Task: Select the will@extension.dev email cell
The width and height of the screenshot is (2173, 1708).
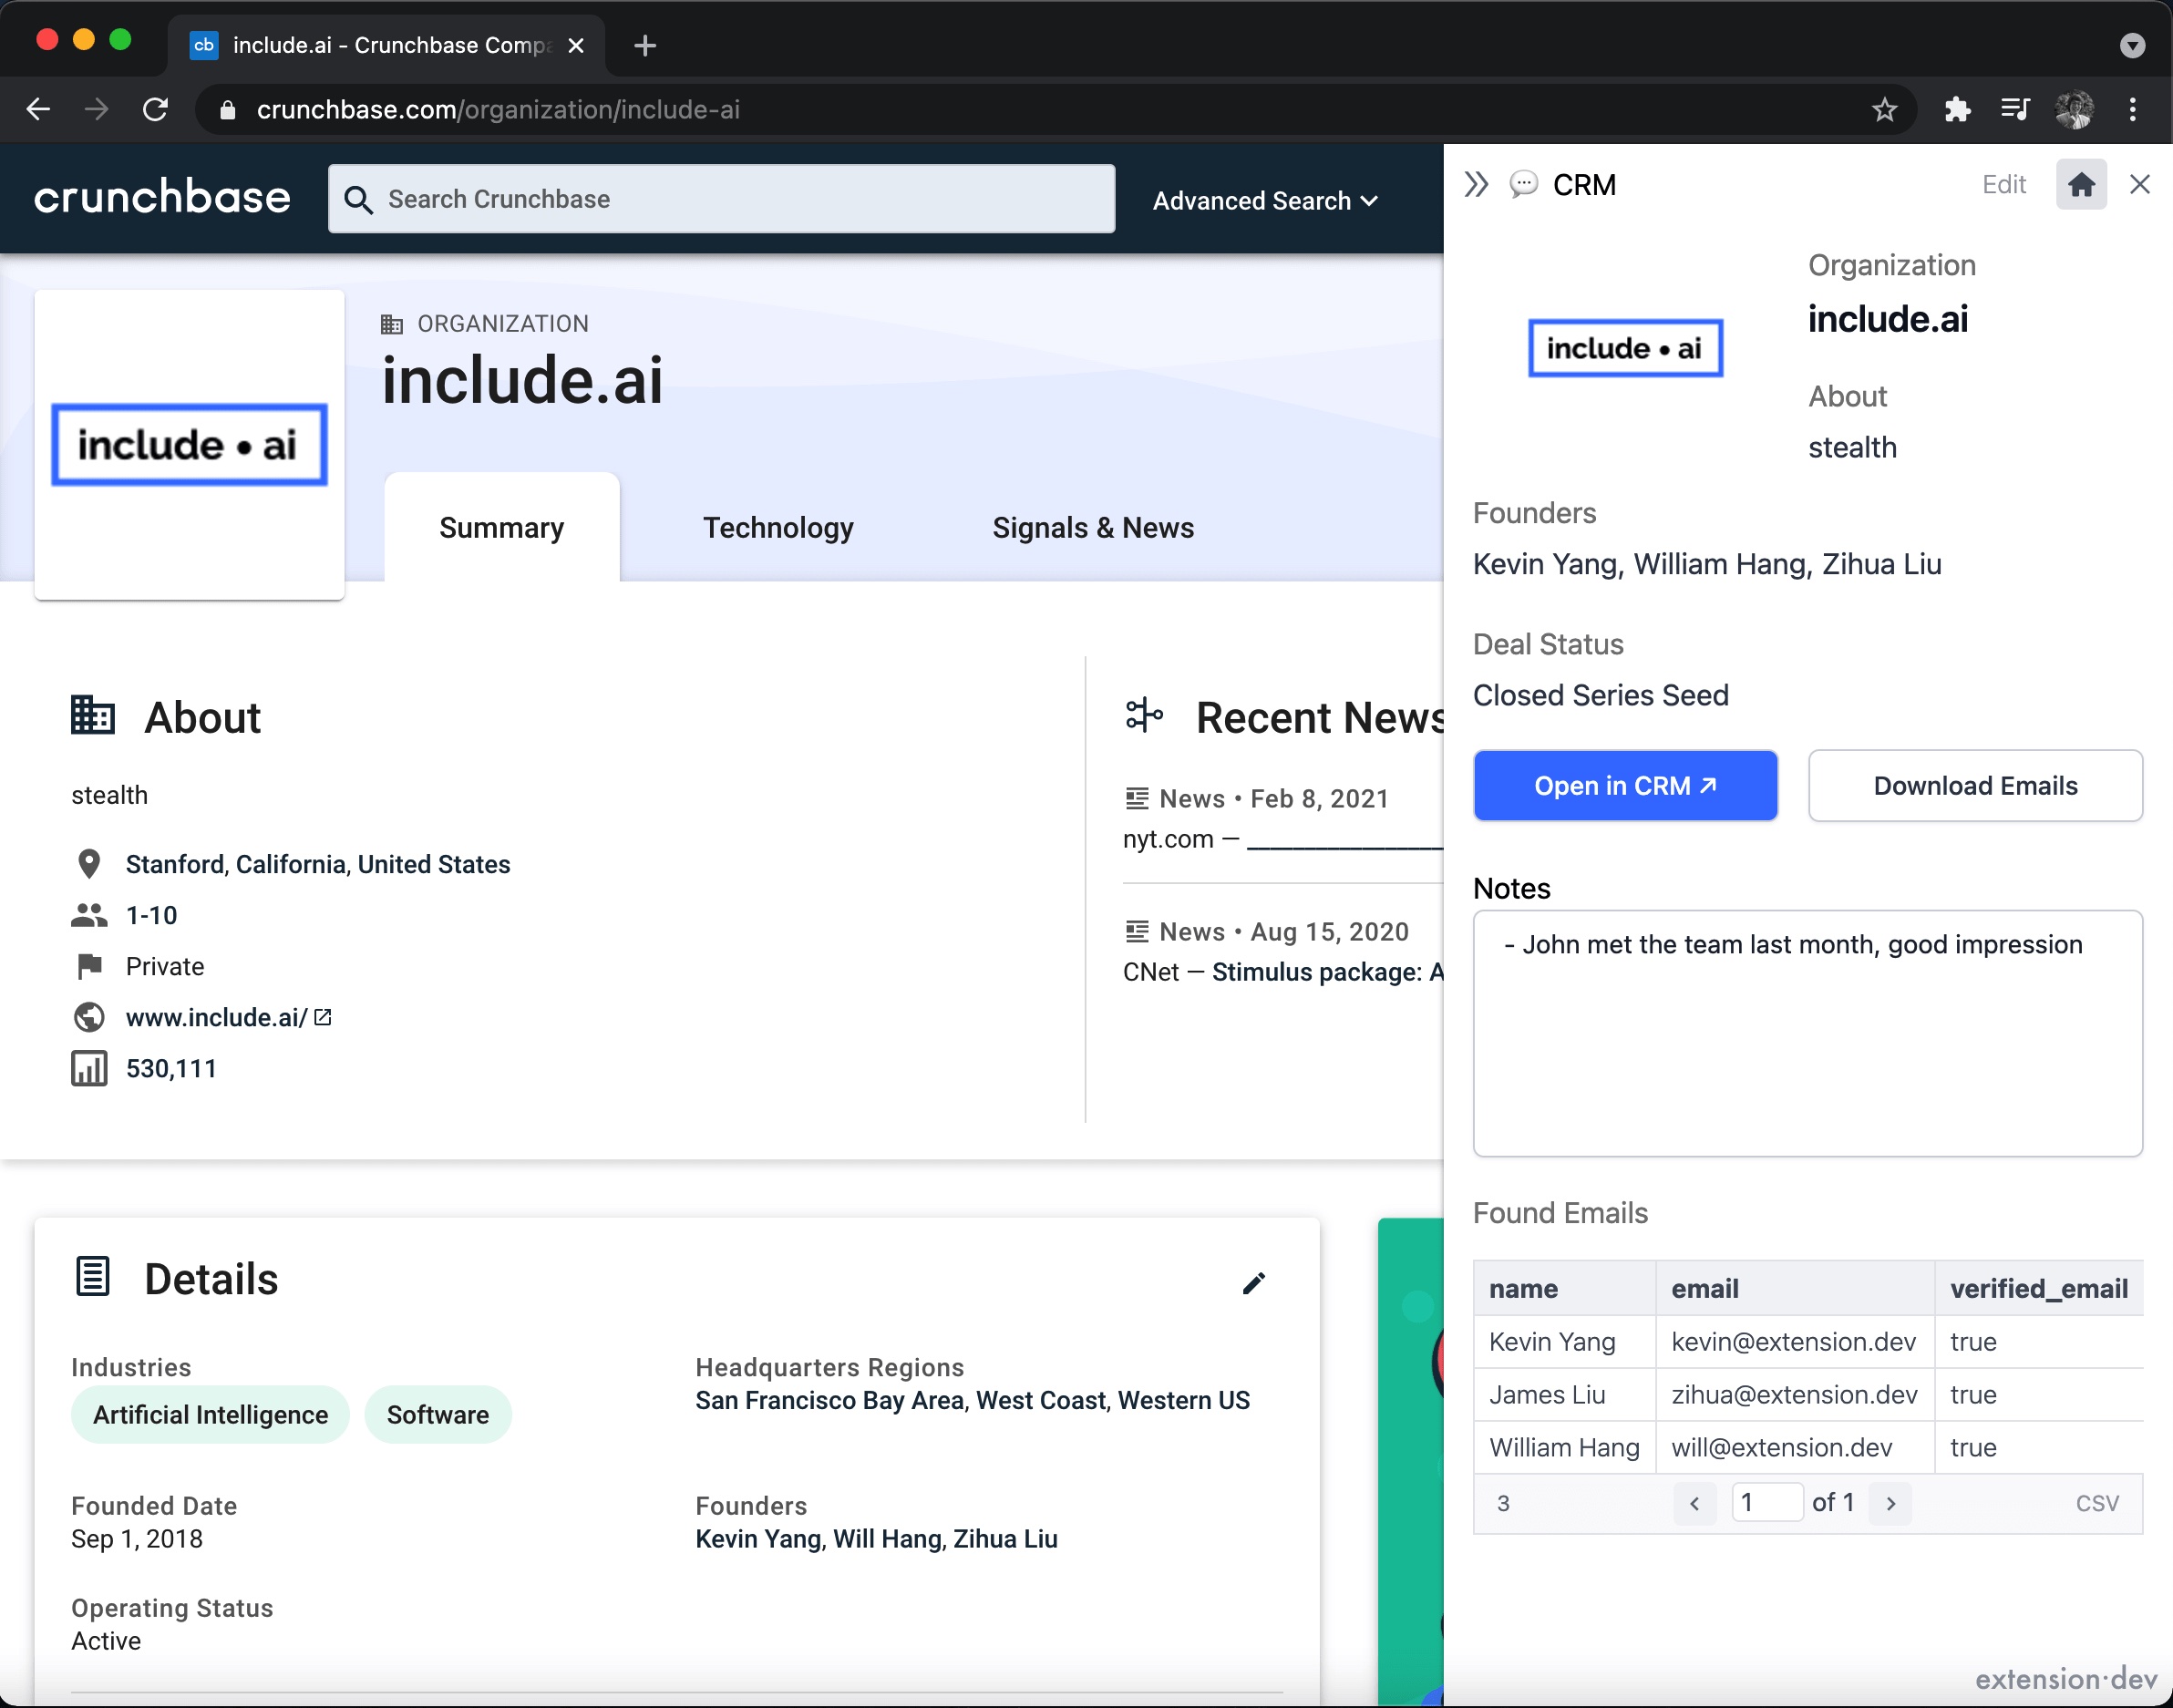Action: pos(1794,1447)
